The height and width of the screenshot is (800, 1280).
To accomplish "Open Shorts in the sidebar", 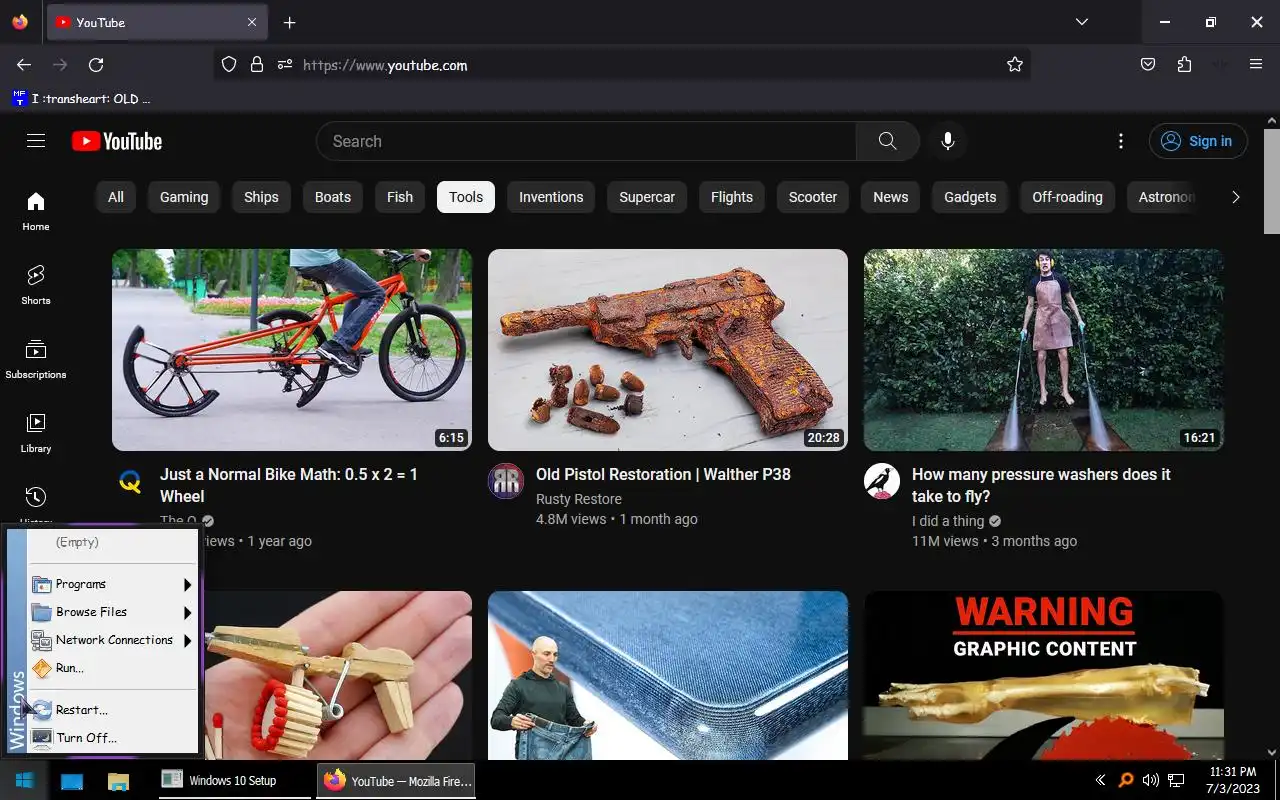I will coord(36,285).
